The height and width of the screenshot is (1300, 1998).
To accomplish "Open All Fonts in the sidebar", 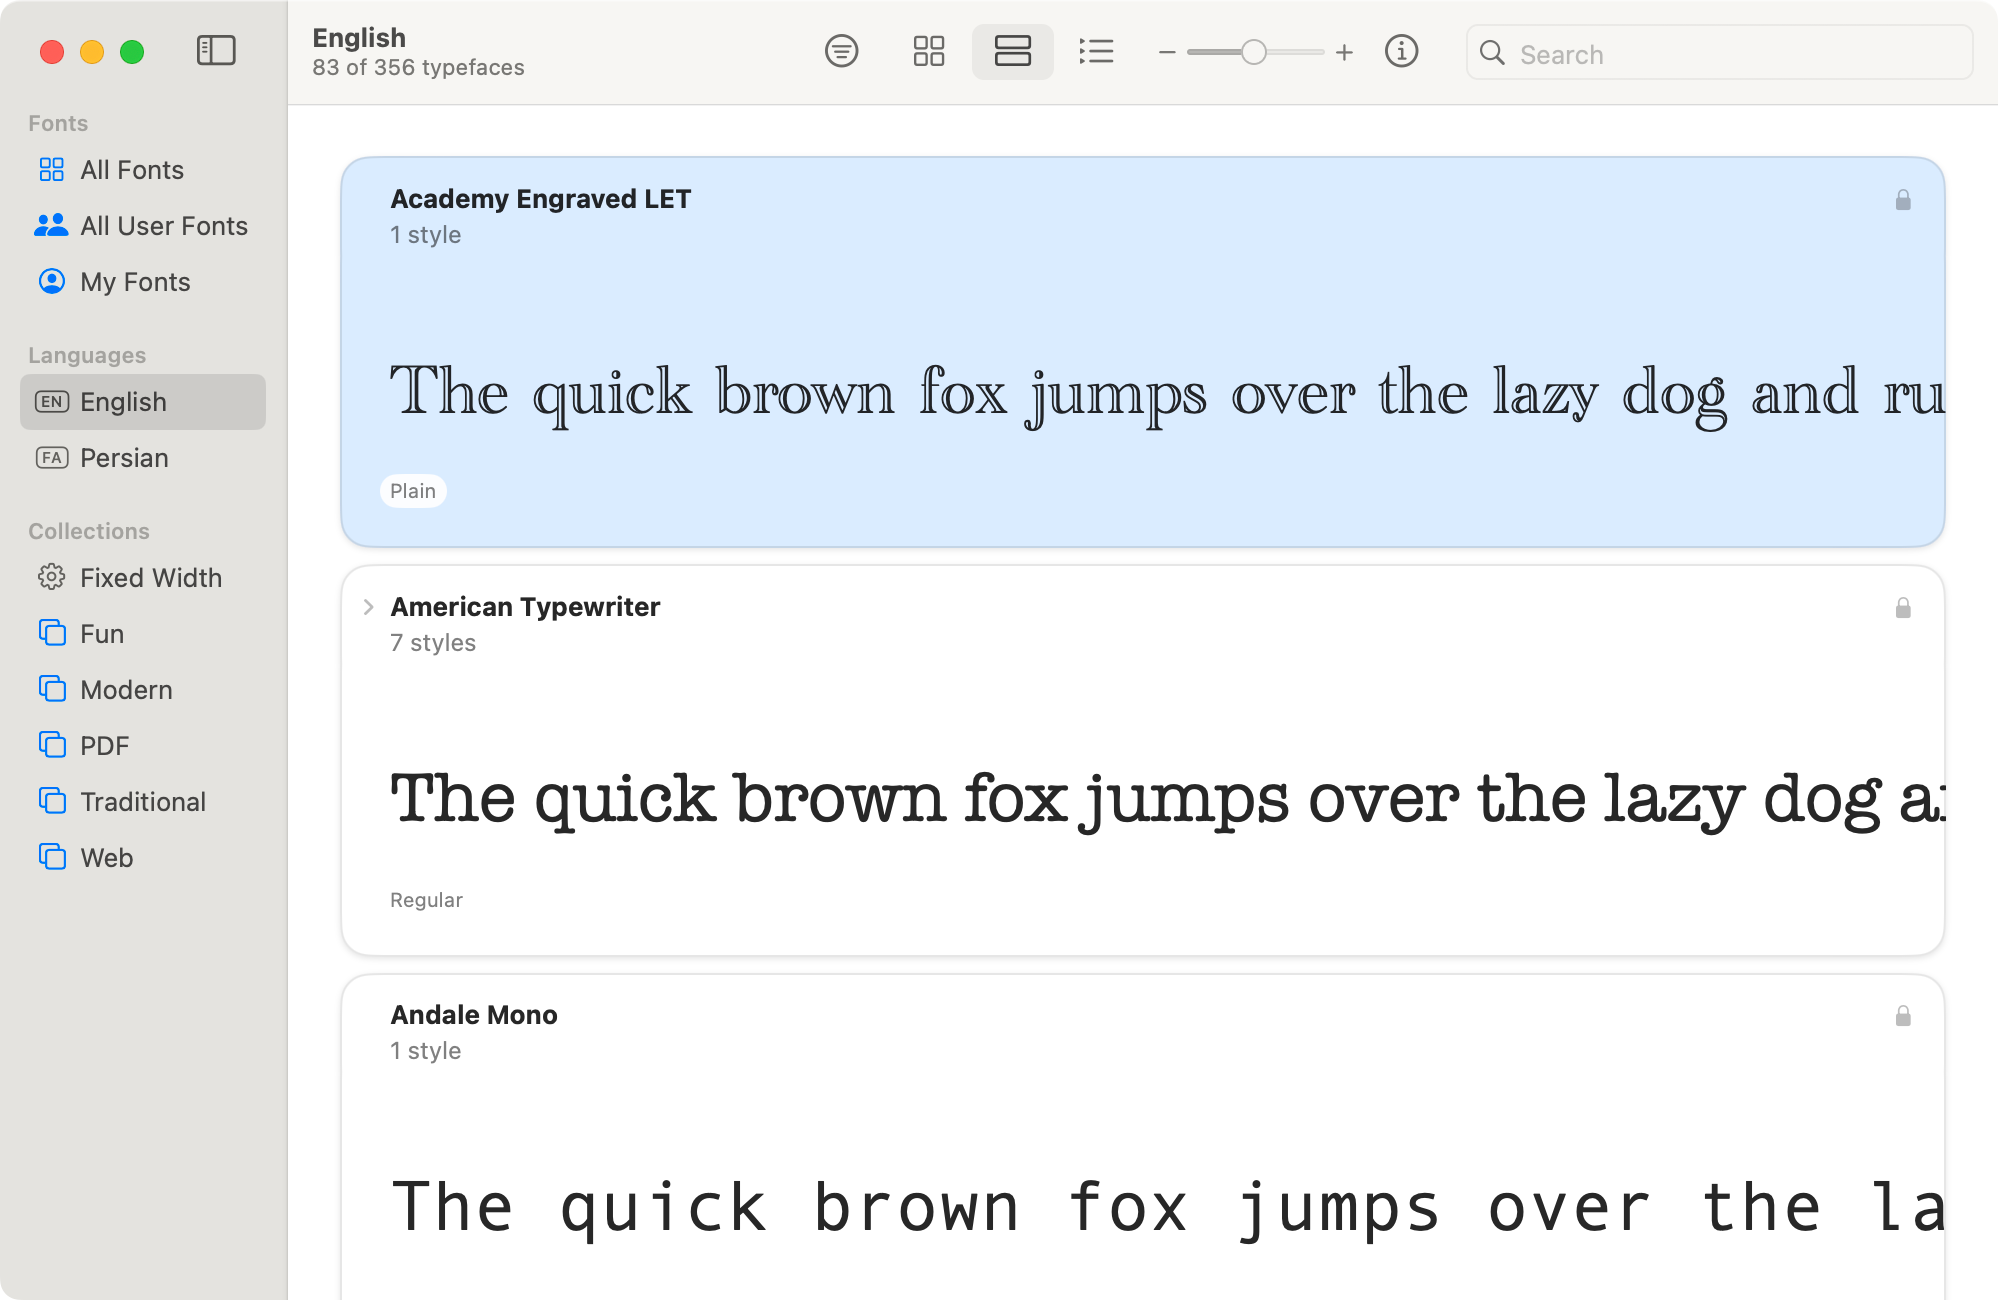I will click(x=131, y=169).
